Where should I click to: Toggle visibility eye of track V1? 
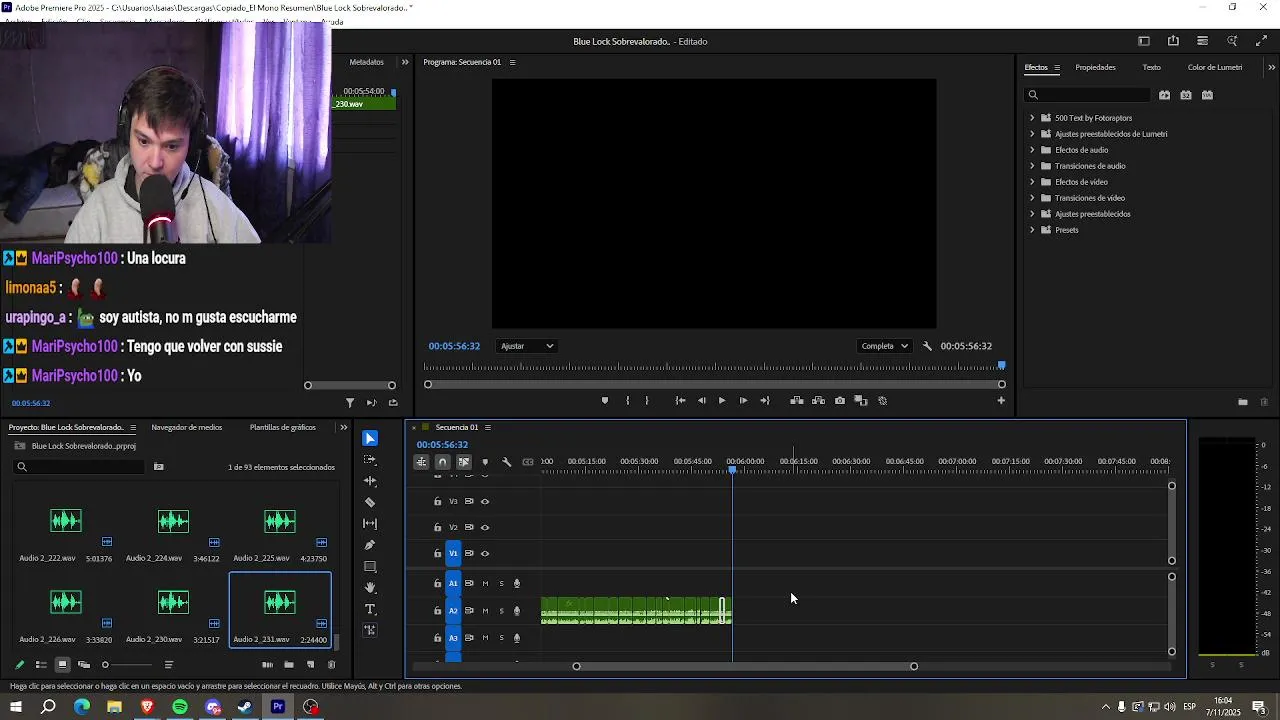485,553
